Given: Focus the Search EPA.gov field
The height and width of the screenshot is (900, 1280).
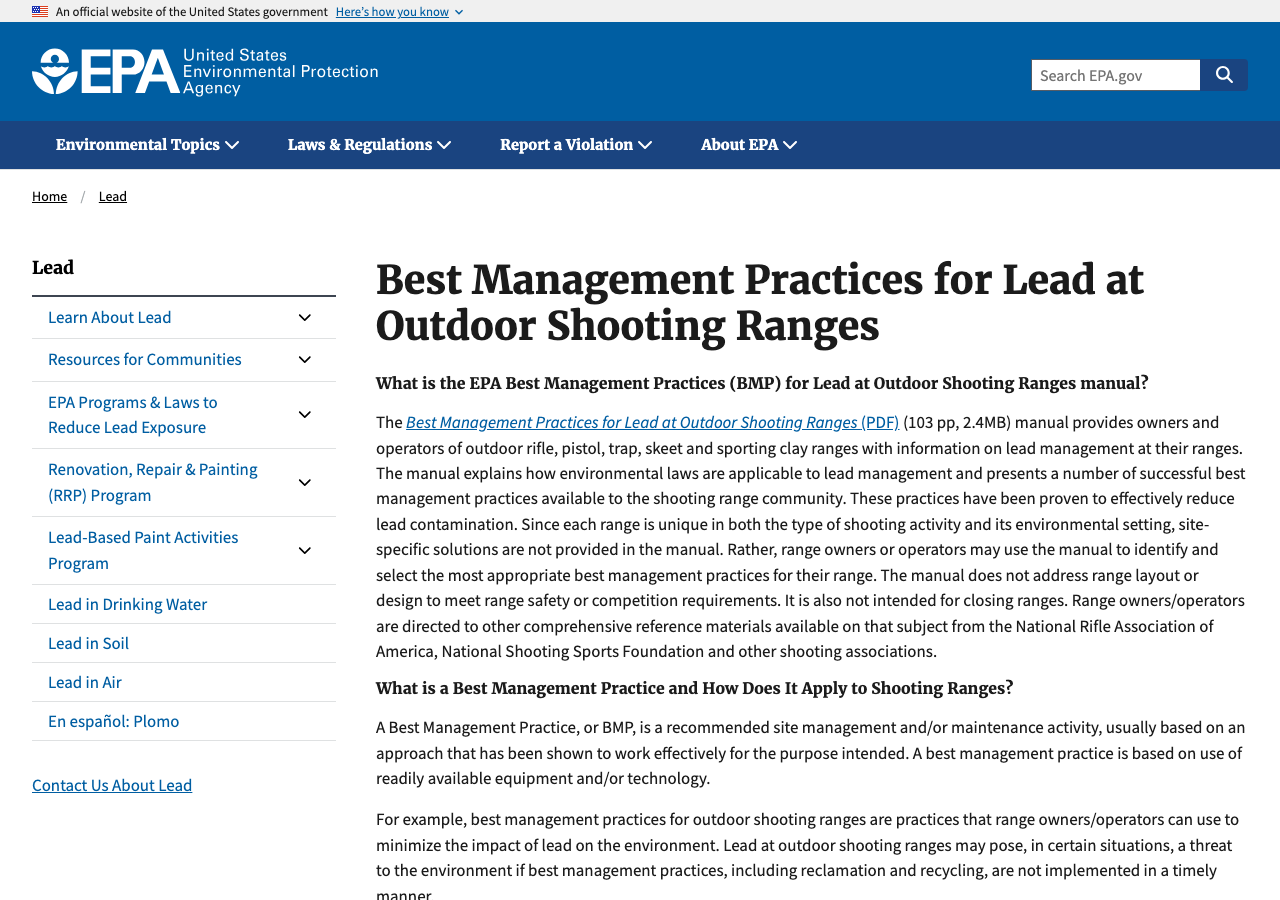Looking at the screenshot, I should tap(1116, 75).
